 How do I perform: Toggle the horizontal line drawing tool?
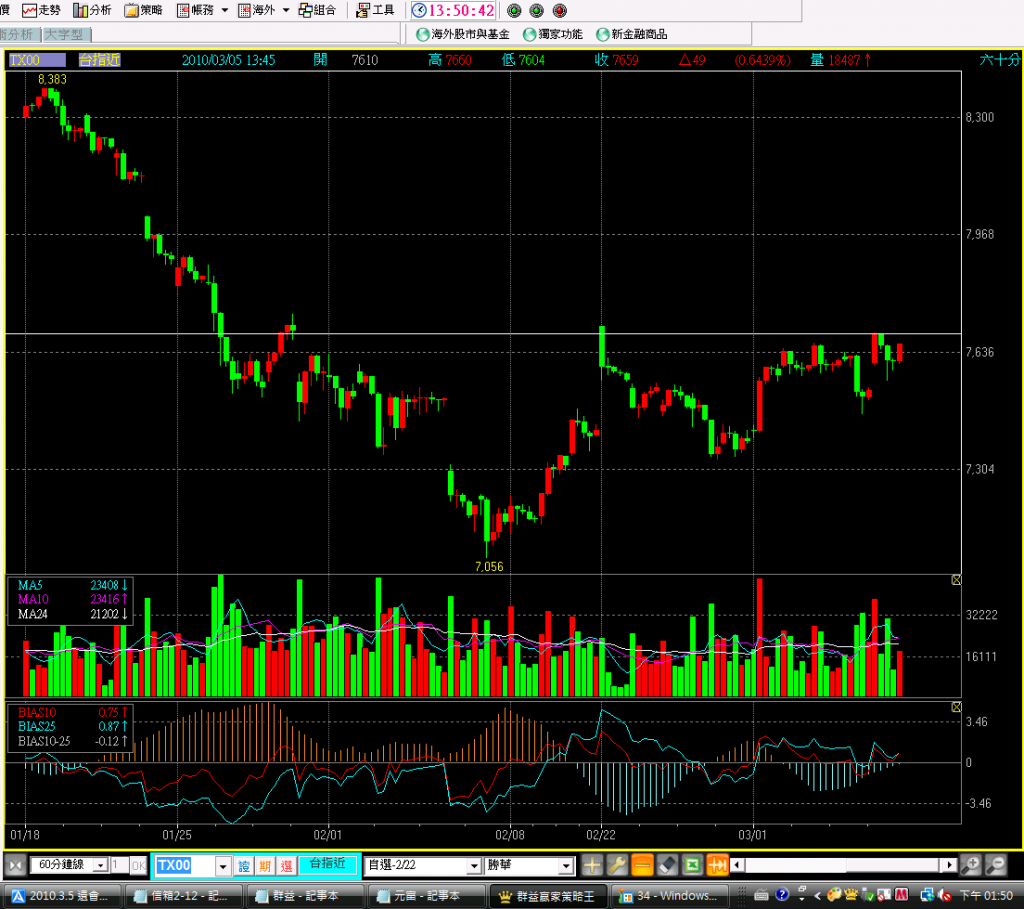[643, 866]
